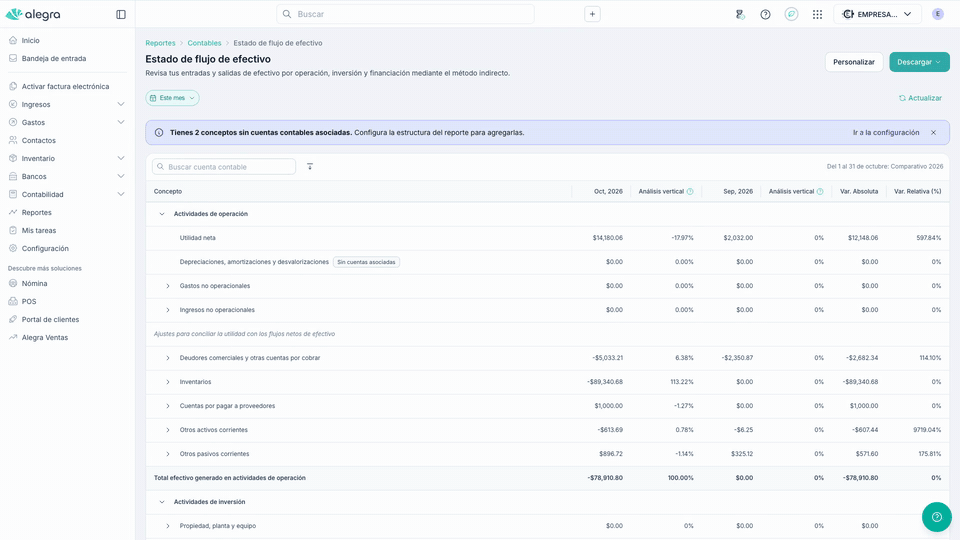Click the Inicio home icon in sidebar
Screen dimensions: 960x540
[13, 40]
